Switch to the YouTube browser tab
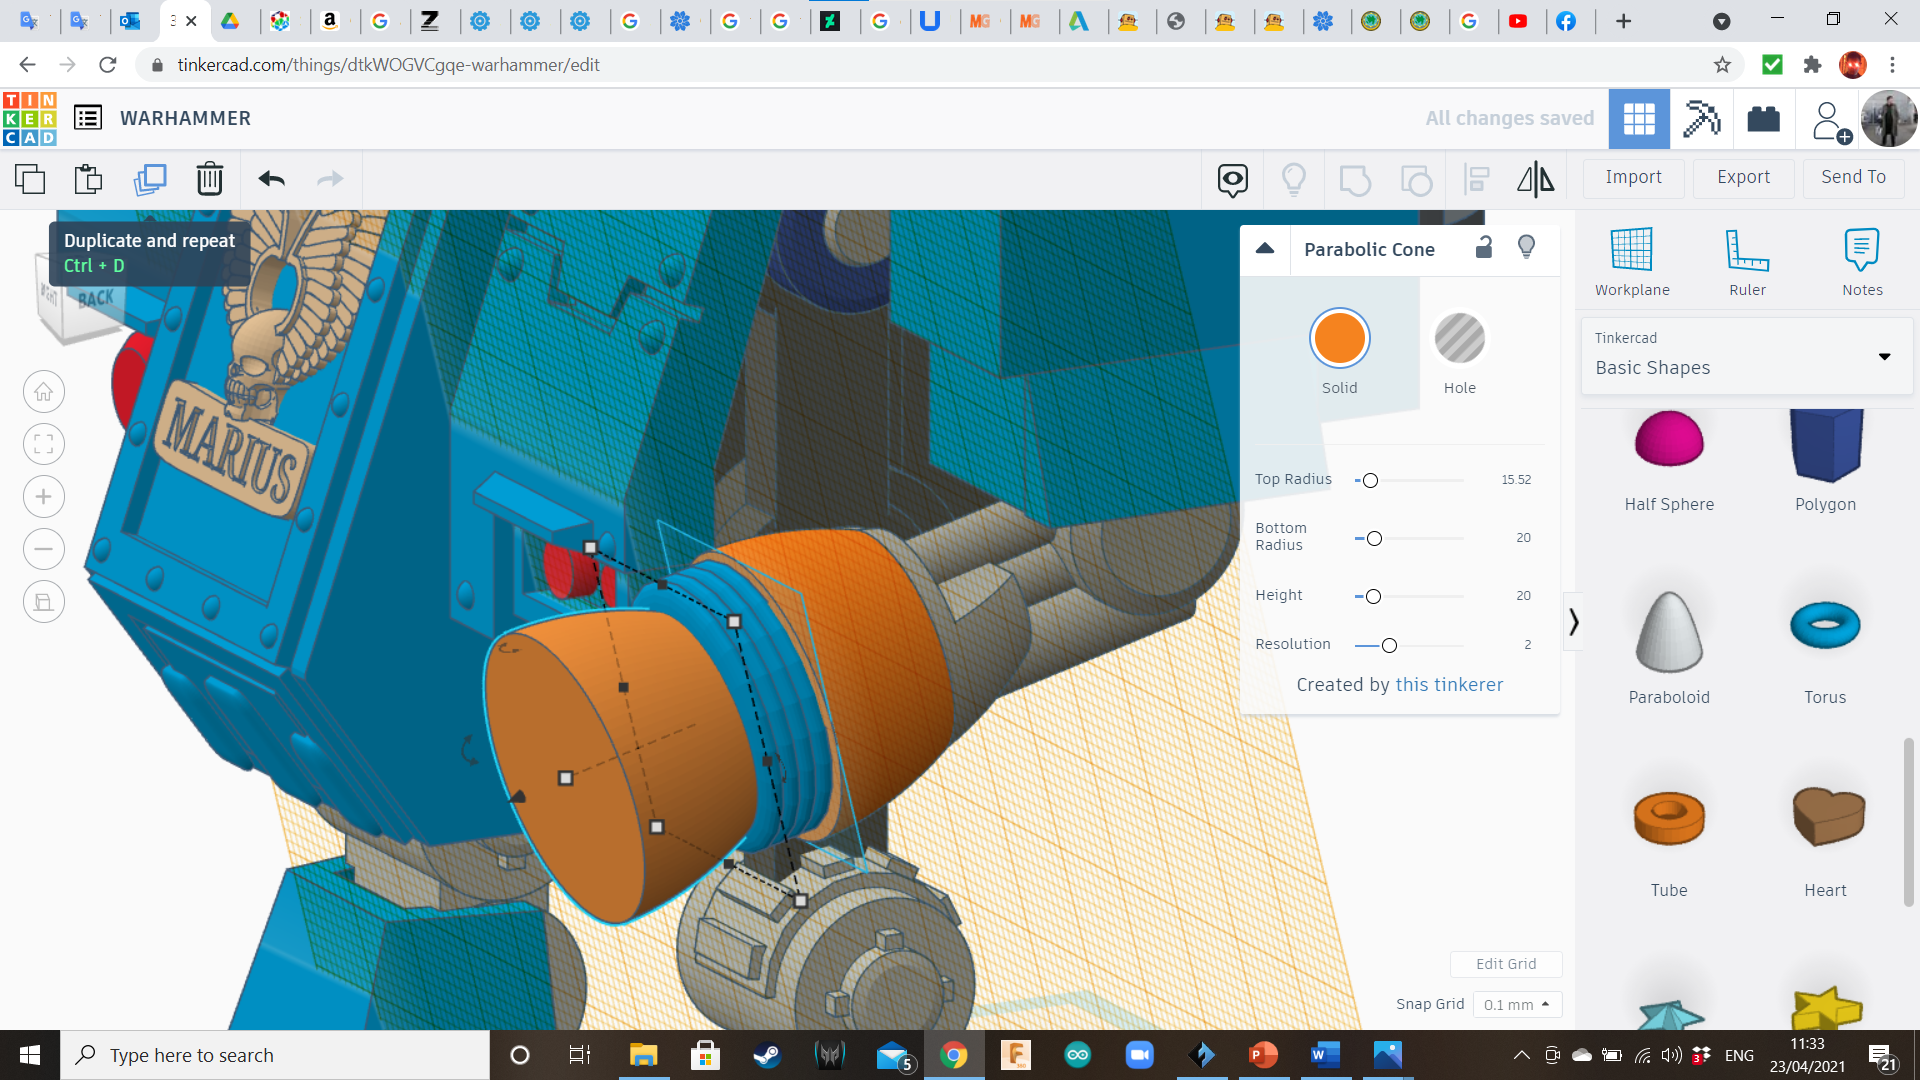 coord(1518,21)
